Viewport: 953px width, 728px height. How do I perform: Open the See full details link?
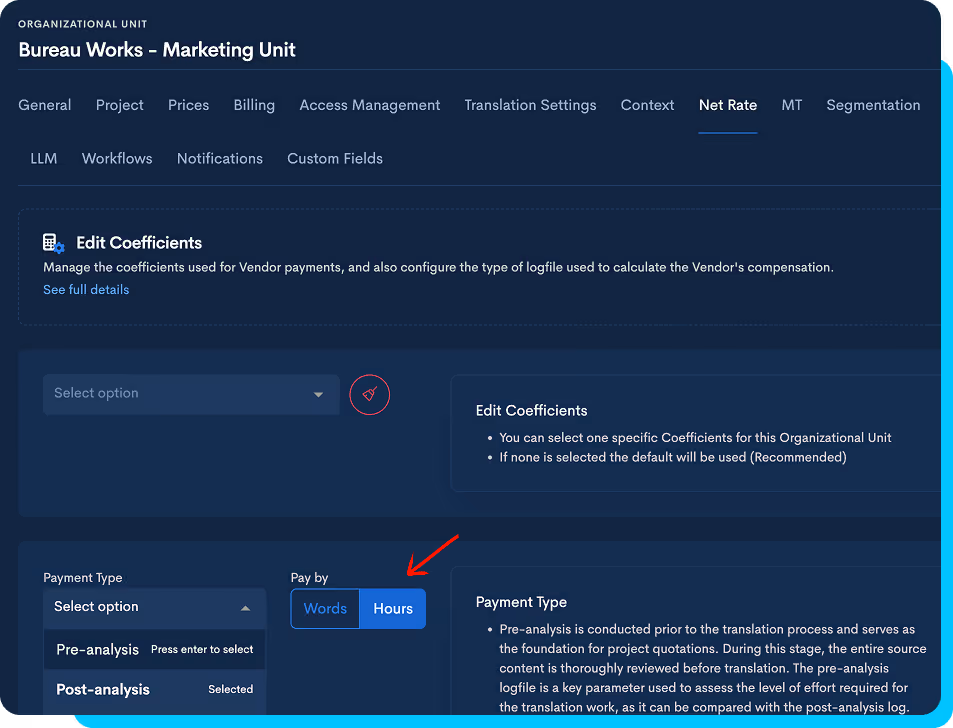point(86,290)
